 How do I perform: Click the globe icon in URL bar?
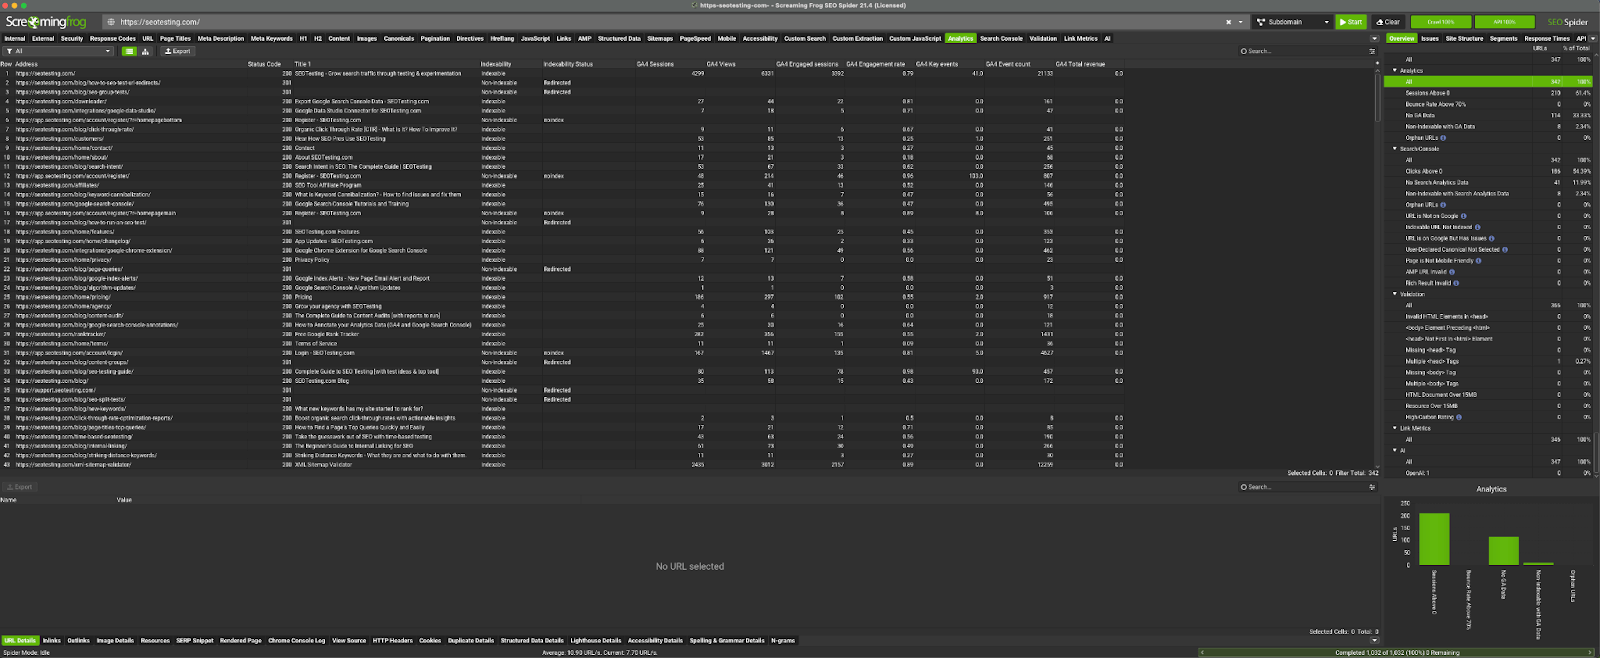click(x=111, y=22)
